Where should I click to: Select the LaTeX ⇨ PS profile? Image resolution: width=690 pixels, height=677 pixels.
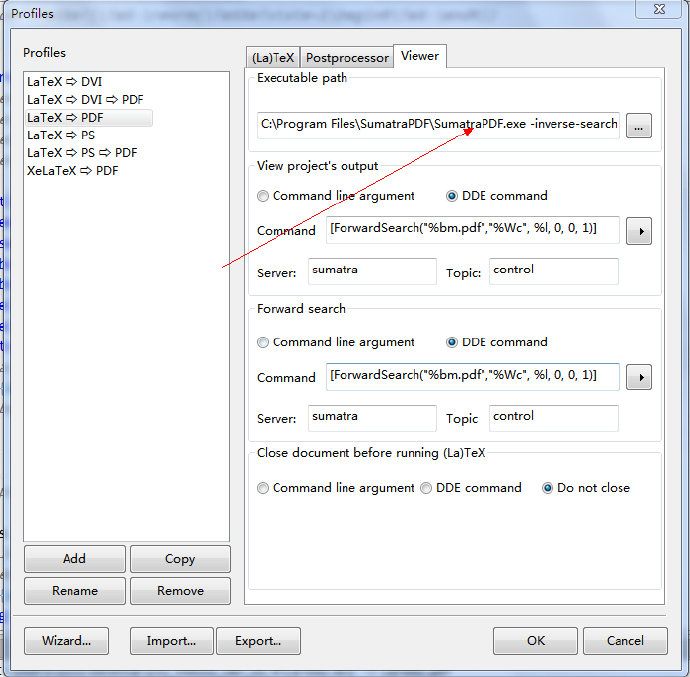[x=61, y=135]
